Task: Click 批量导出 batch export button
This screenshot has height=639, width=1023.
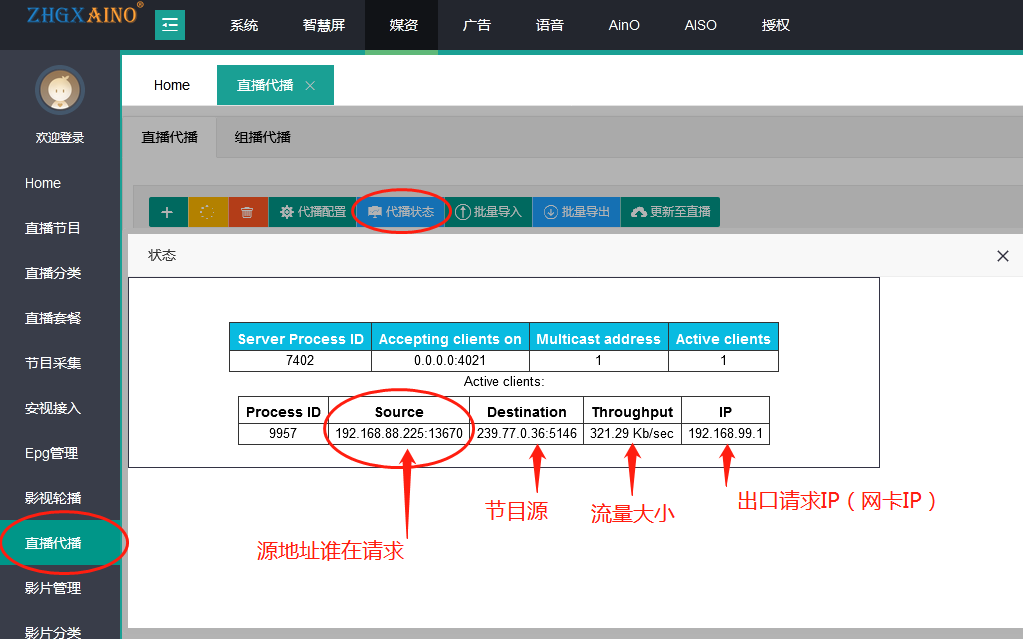Action: click(x=576, y=212)
